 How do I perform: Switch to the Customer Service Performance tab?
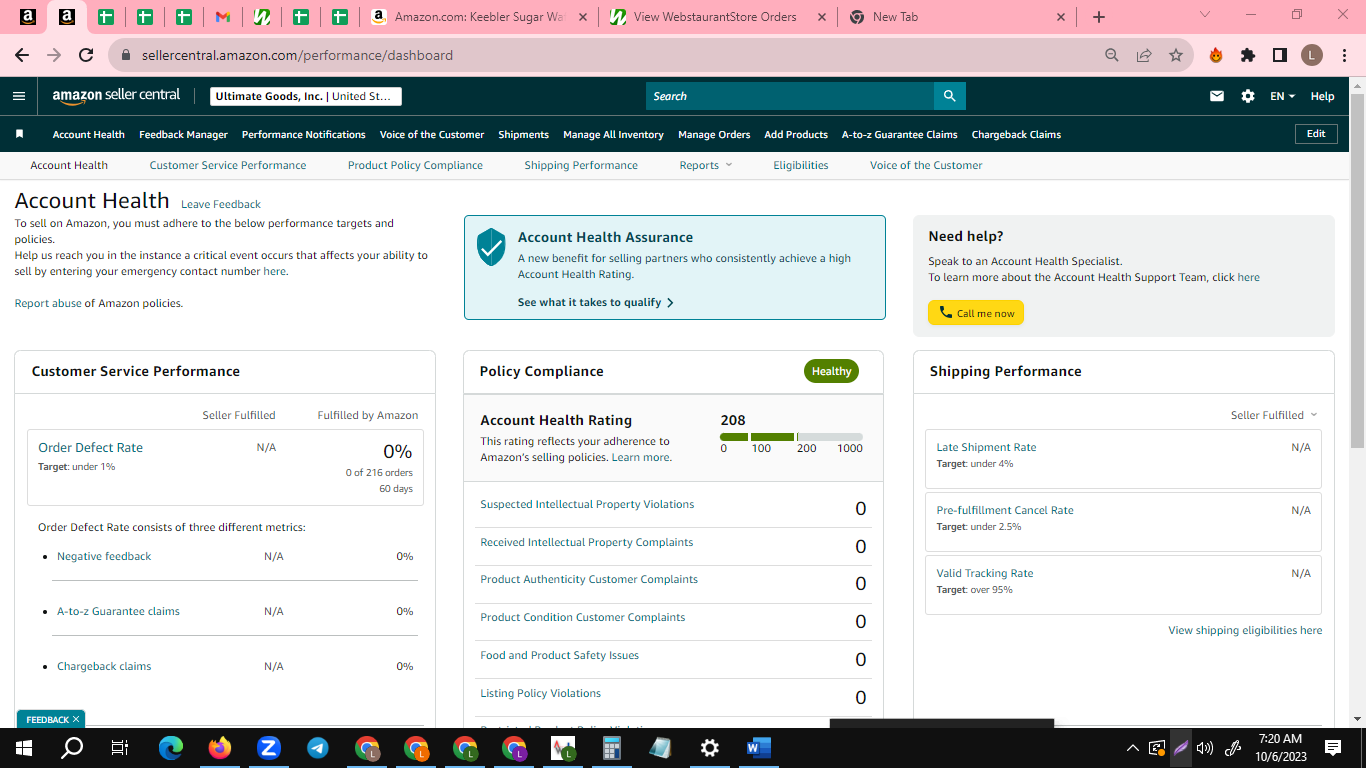tap(228, 165)
